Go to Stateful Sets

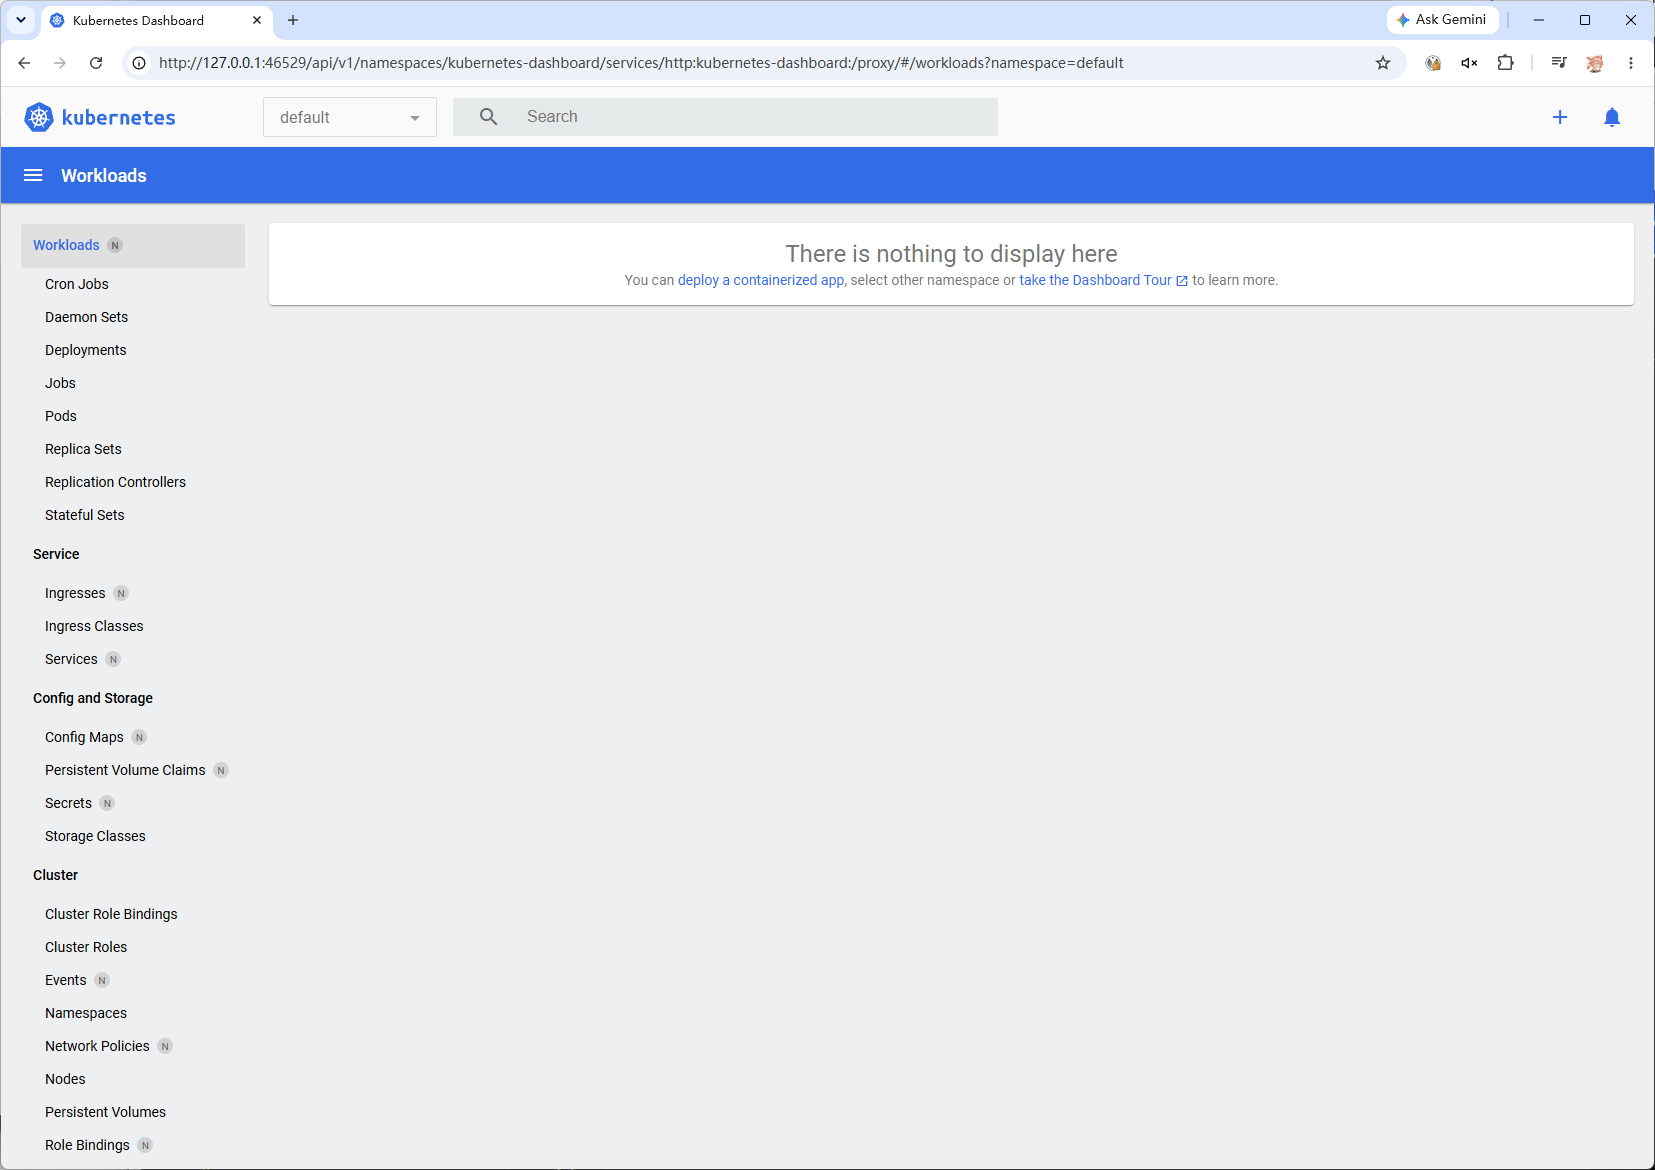[x=85, y=515]
